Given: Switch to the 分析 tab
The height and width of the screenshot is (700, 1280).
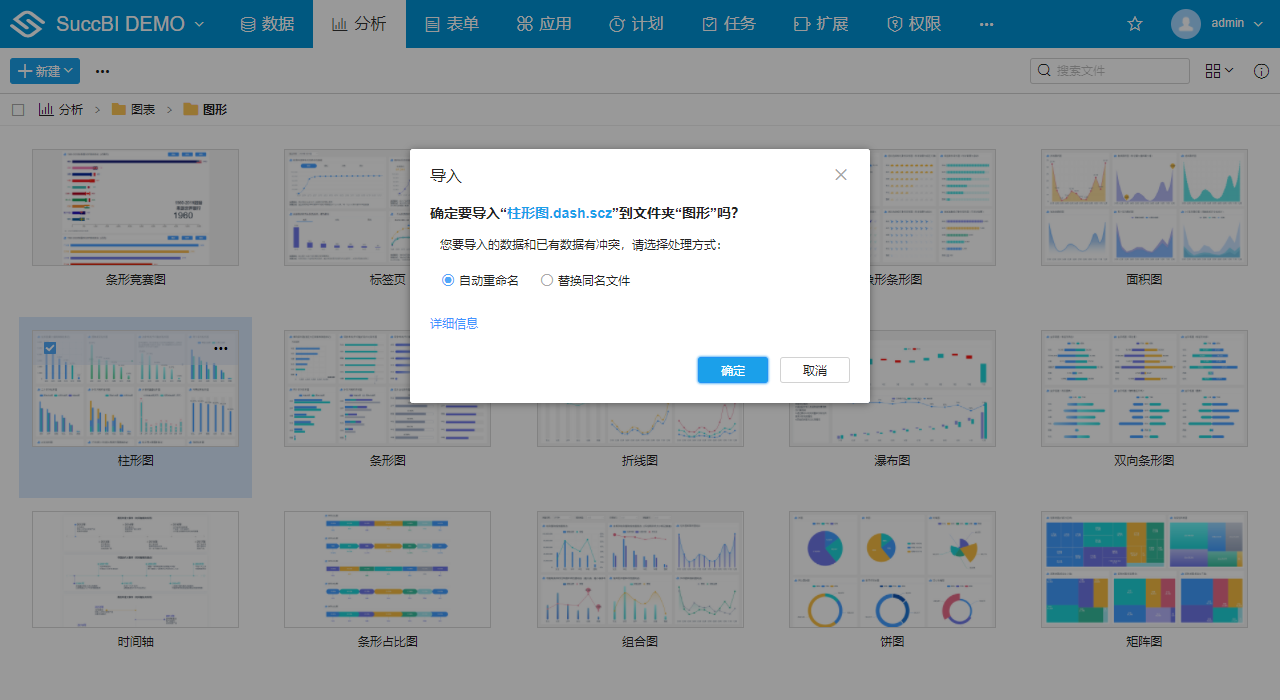Looking at the screenshot, I should pyautogui.click(x=359, y=23).
